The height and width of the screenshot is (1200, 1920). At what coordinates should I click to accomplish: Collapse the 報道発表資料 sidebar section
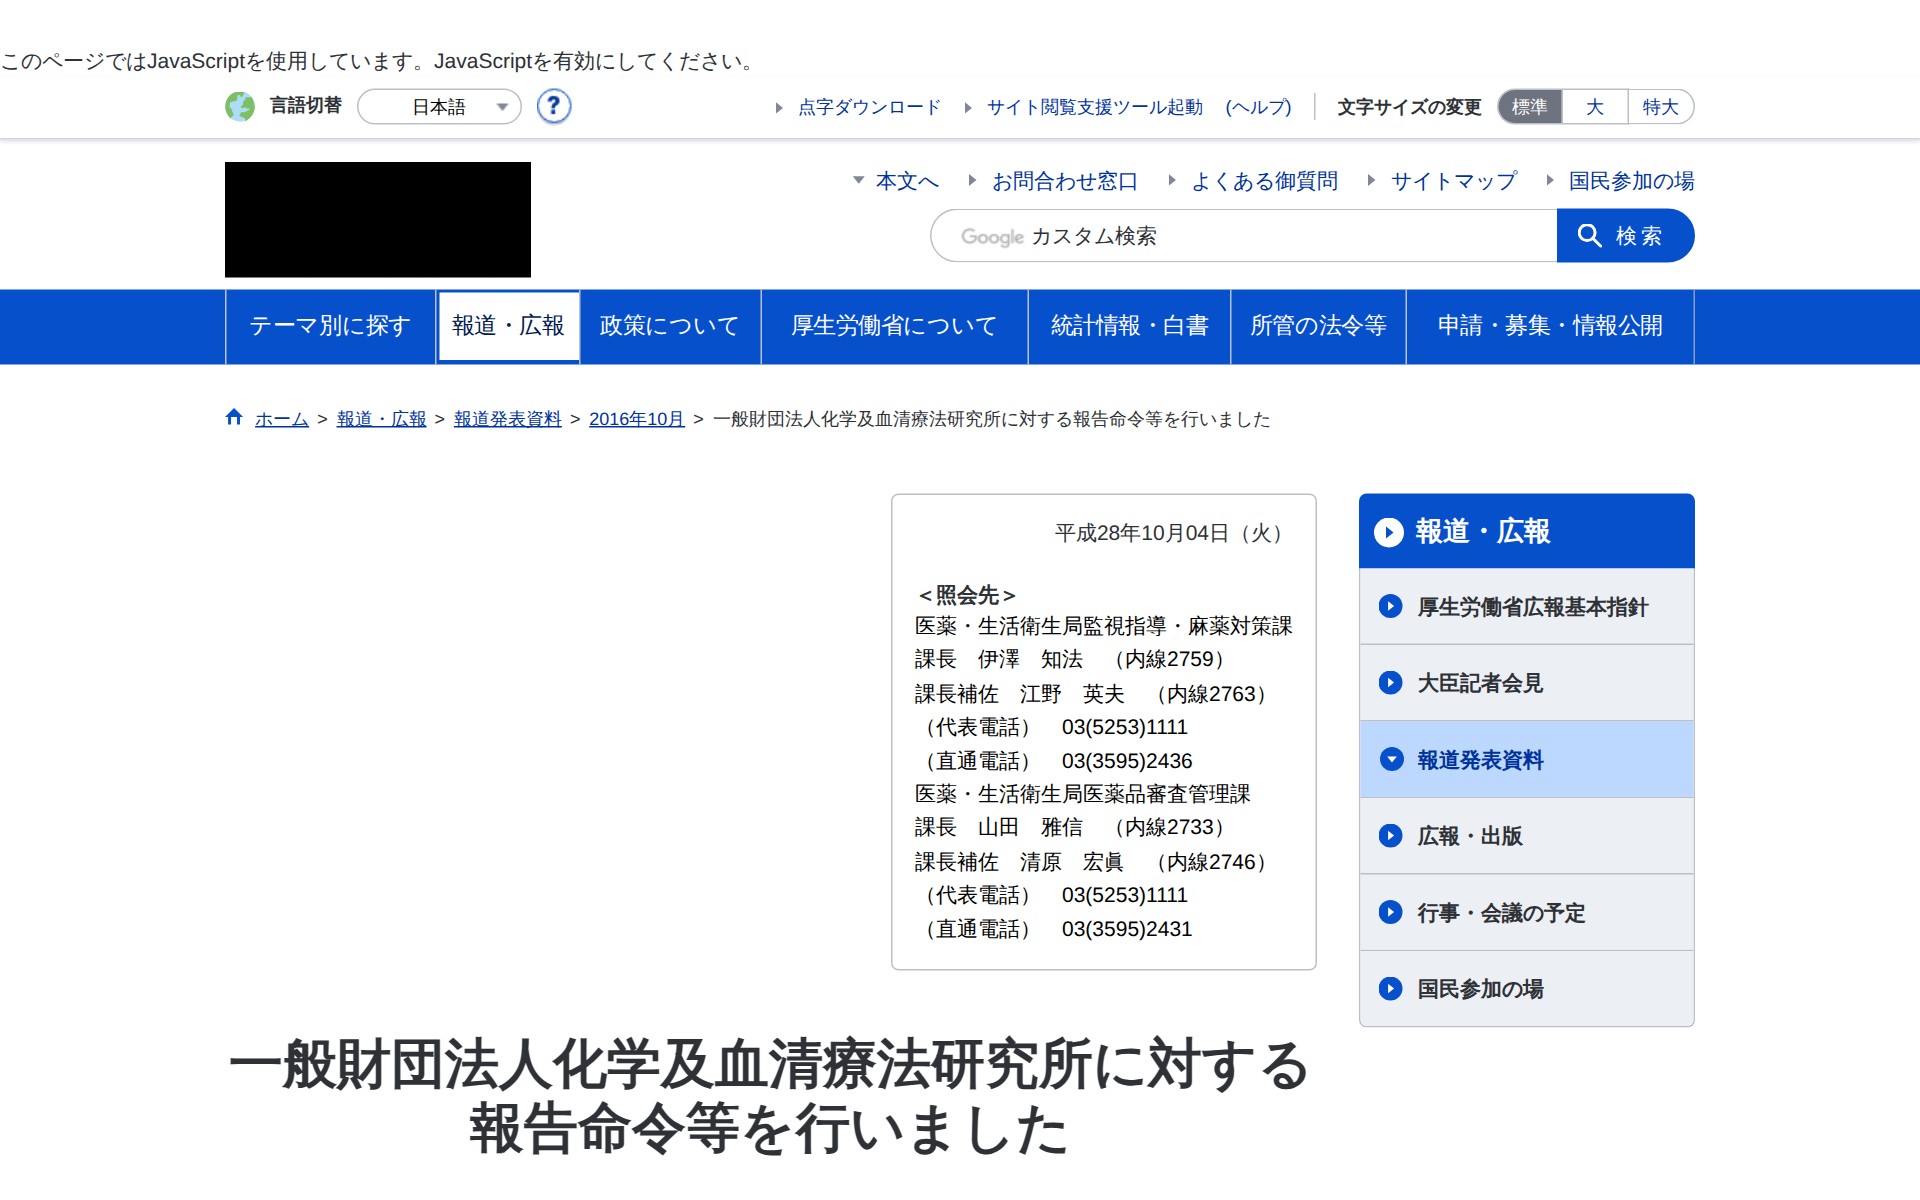[x=1391, y=759]
